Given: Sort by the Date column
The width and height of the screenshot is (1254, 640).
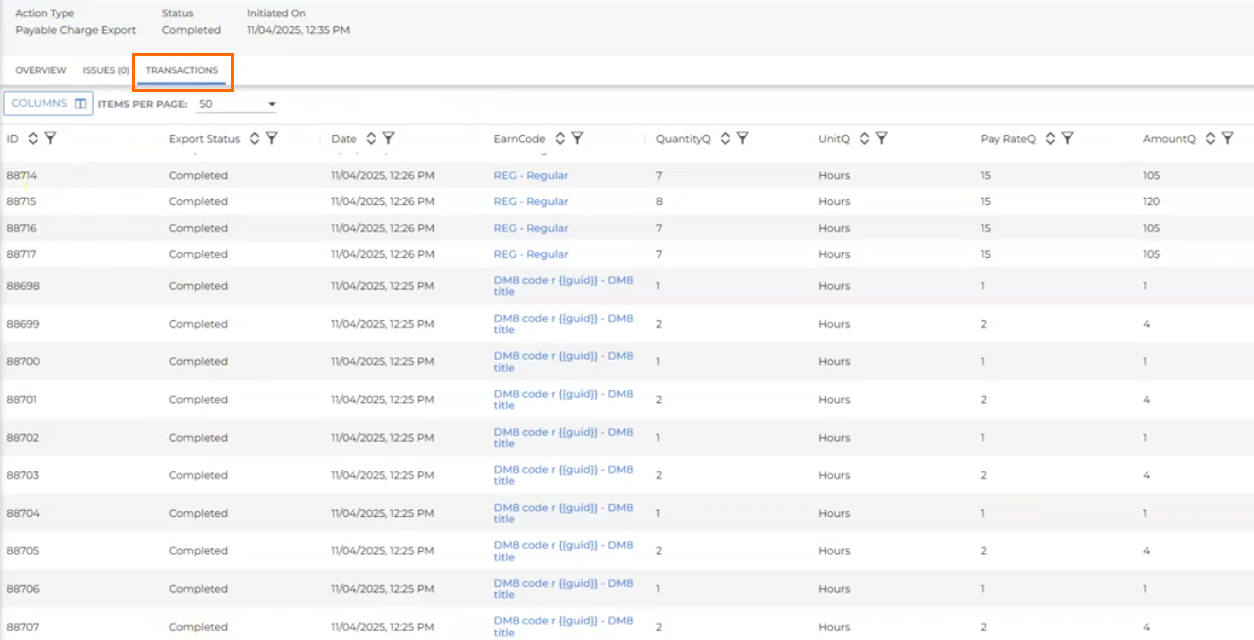Looking at the screenshot, I should [371, 139].
